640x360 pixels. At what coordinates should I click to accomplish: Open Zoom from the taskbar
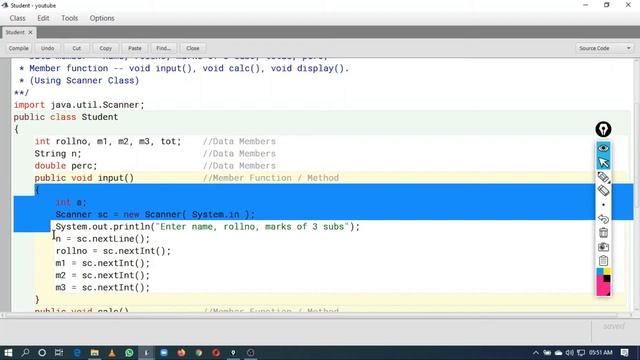[164, 352]
